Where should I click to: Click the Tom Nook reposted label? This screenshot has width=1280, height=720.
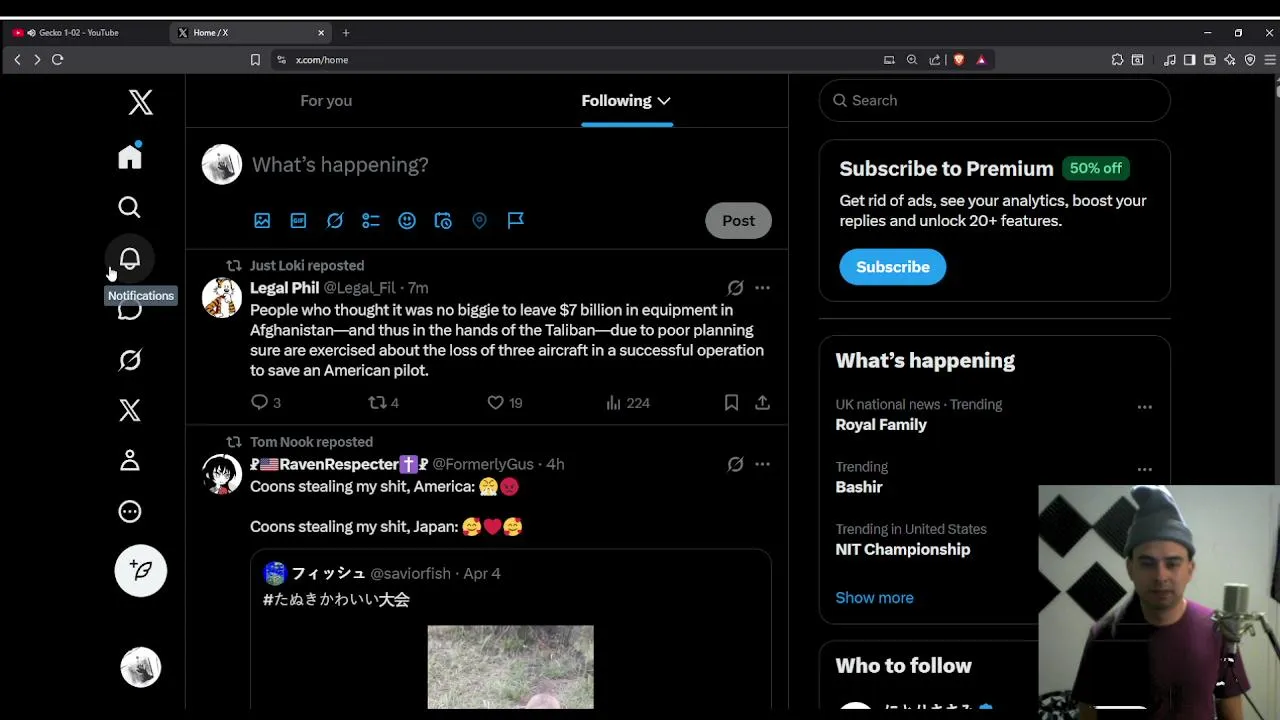(x=311, y=442)
